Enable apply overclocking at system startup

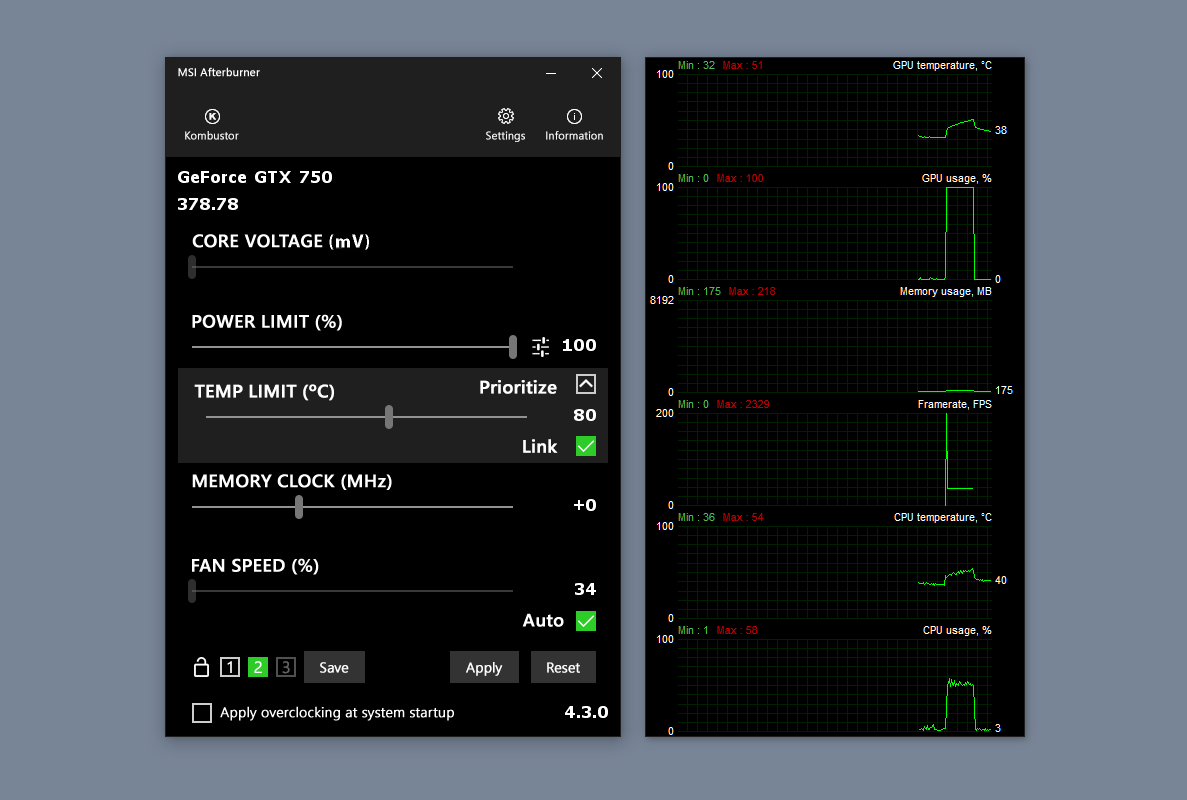coord(202,712)
